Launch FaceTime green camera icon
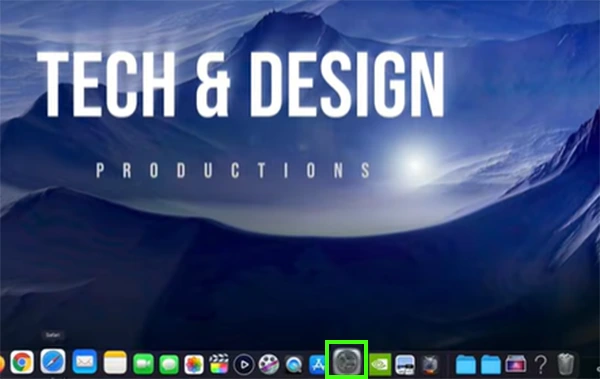The height and width of the screenshot is (379, 600). coord(143,364)
